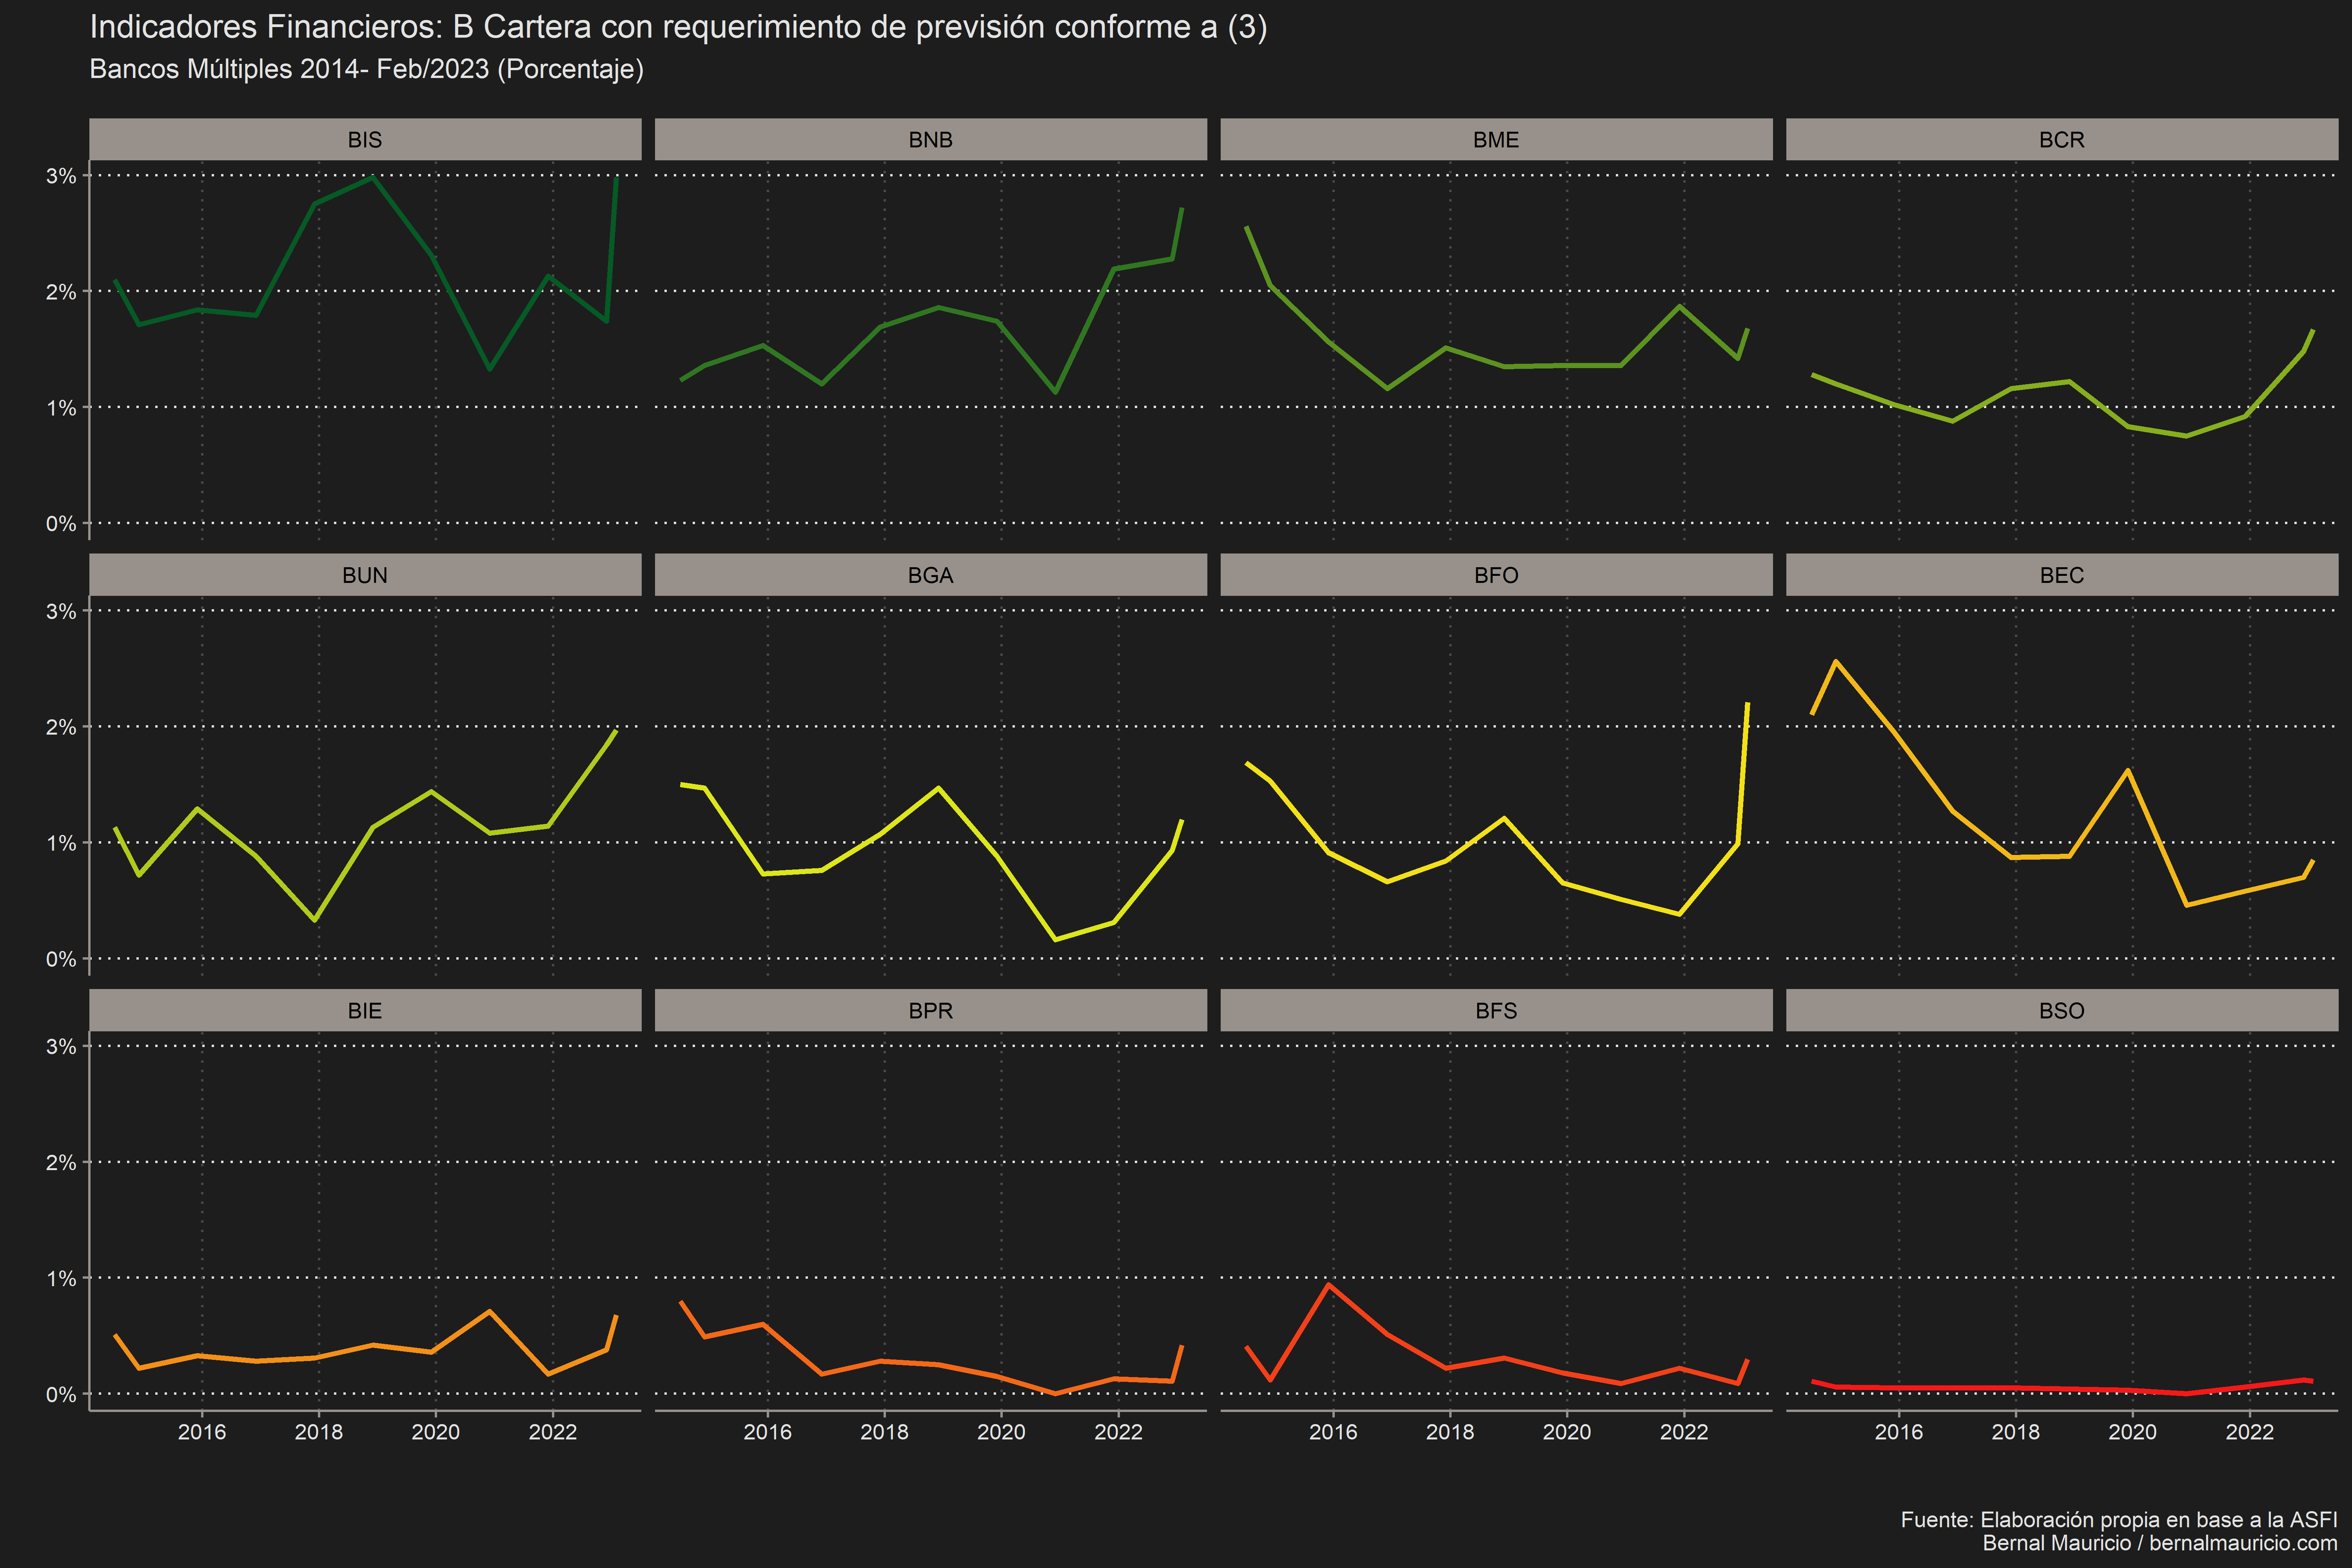Screen dimensions: 2352x1568
Task: Click the 2022 year label under the BFS panel
Action: click(1684, 1432)
